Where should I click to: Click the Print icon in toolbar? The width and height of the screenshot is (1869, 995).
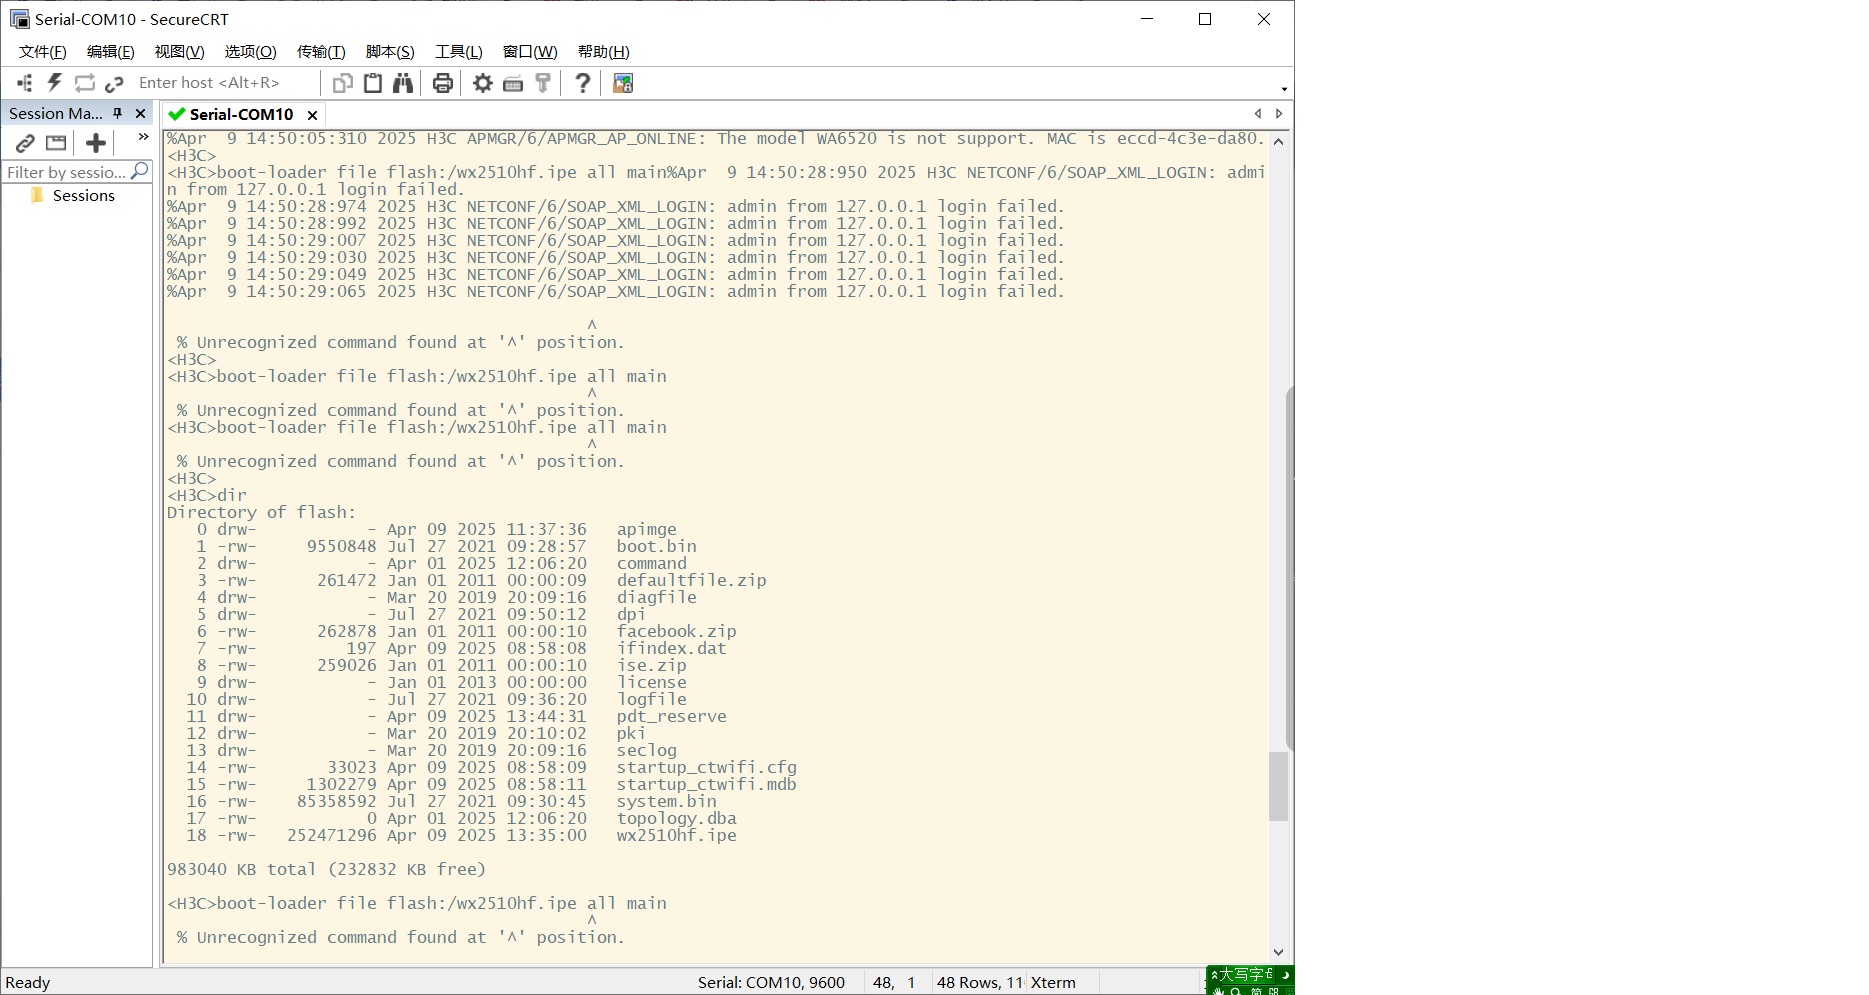443,83
